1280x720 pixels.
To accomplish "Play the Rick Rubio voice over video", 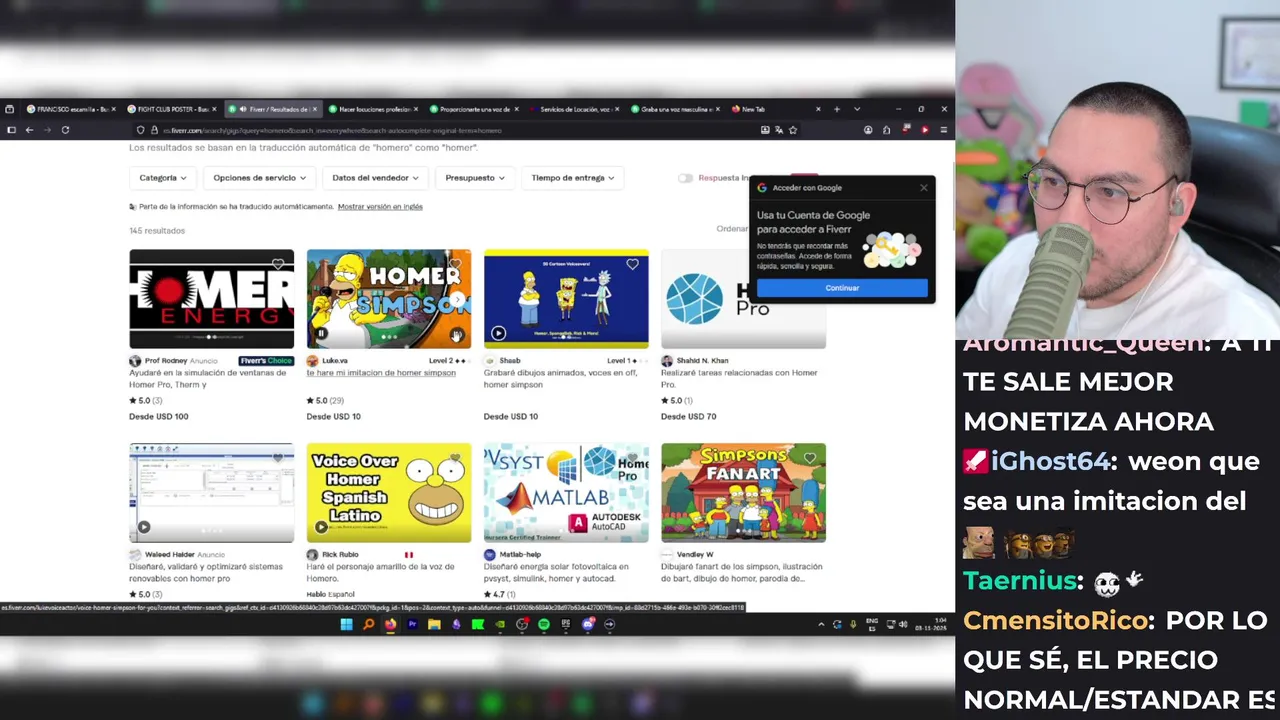I will (x=321, y=527).
